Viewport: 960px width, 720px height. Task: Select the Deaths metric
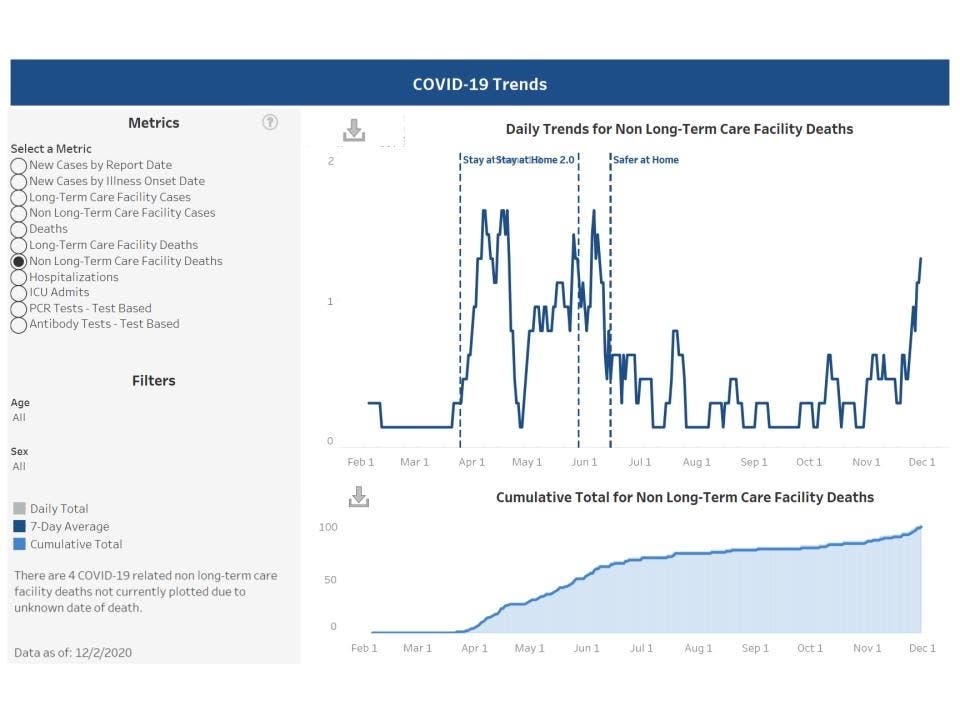click(18, 229)
